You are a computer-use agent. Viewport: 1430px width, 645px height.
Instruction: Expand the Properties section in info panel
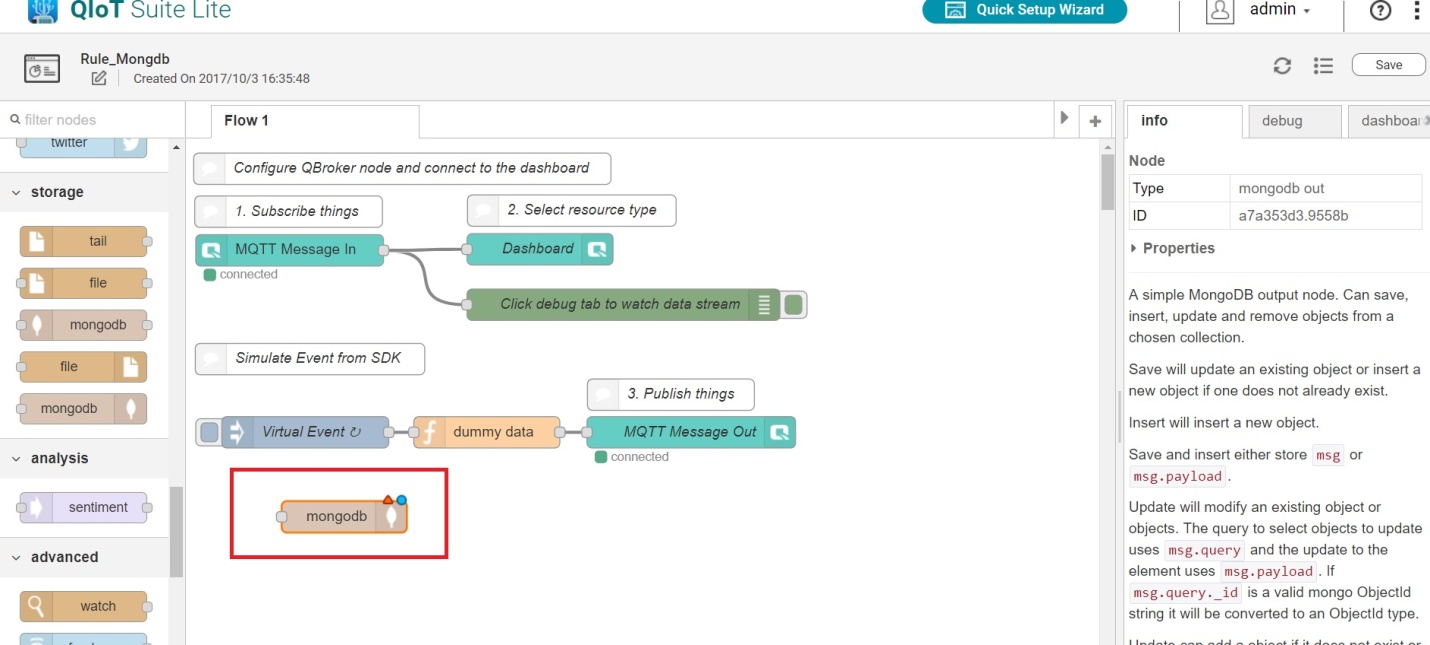(1173, 248)
